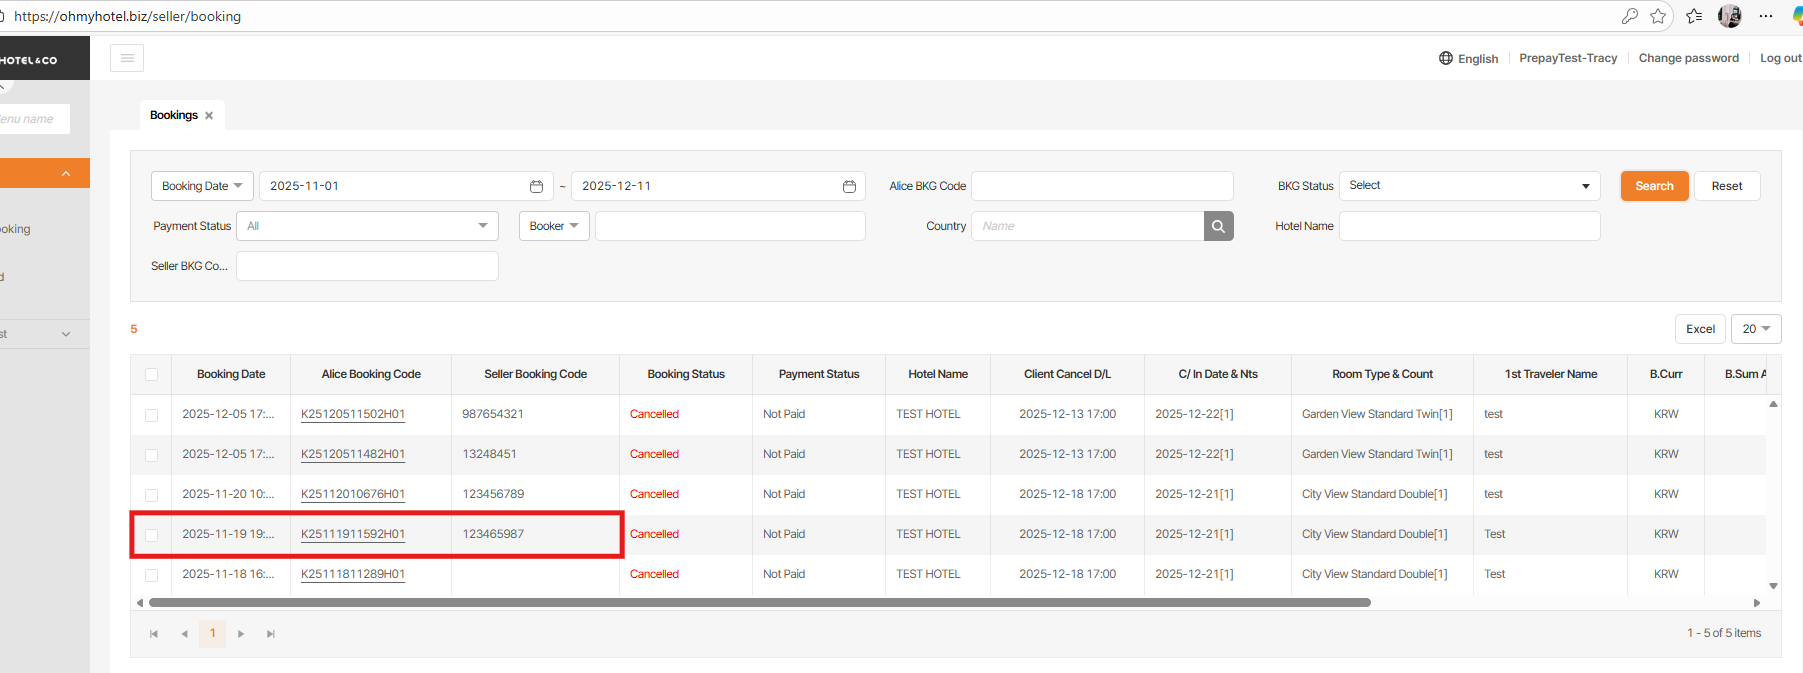This screenshot has width=1803, height=673.
Task: Click the horizontal table scrollbar
Action: coord(759,603)
